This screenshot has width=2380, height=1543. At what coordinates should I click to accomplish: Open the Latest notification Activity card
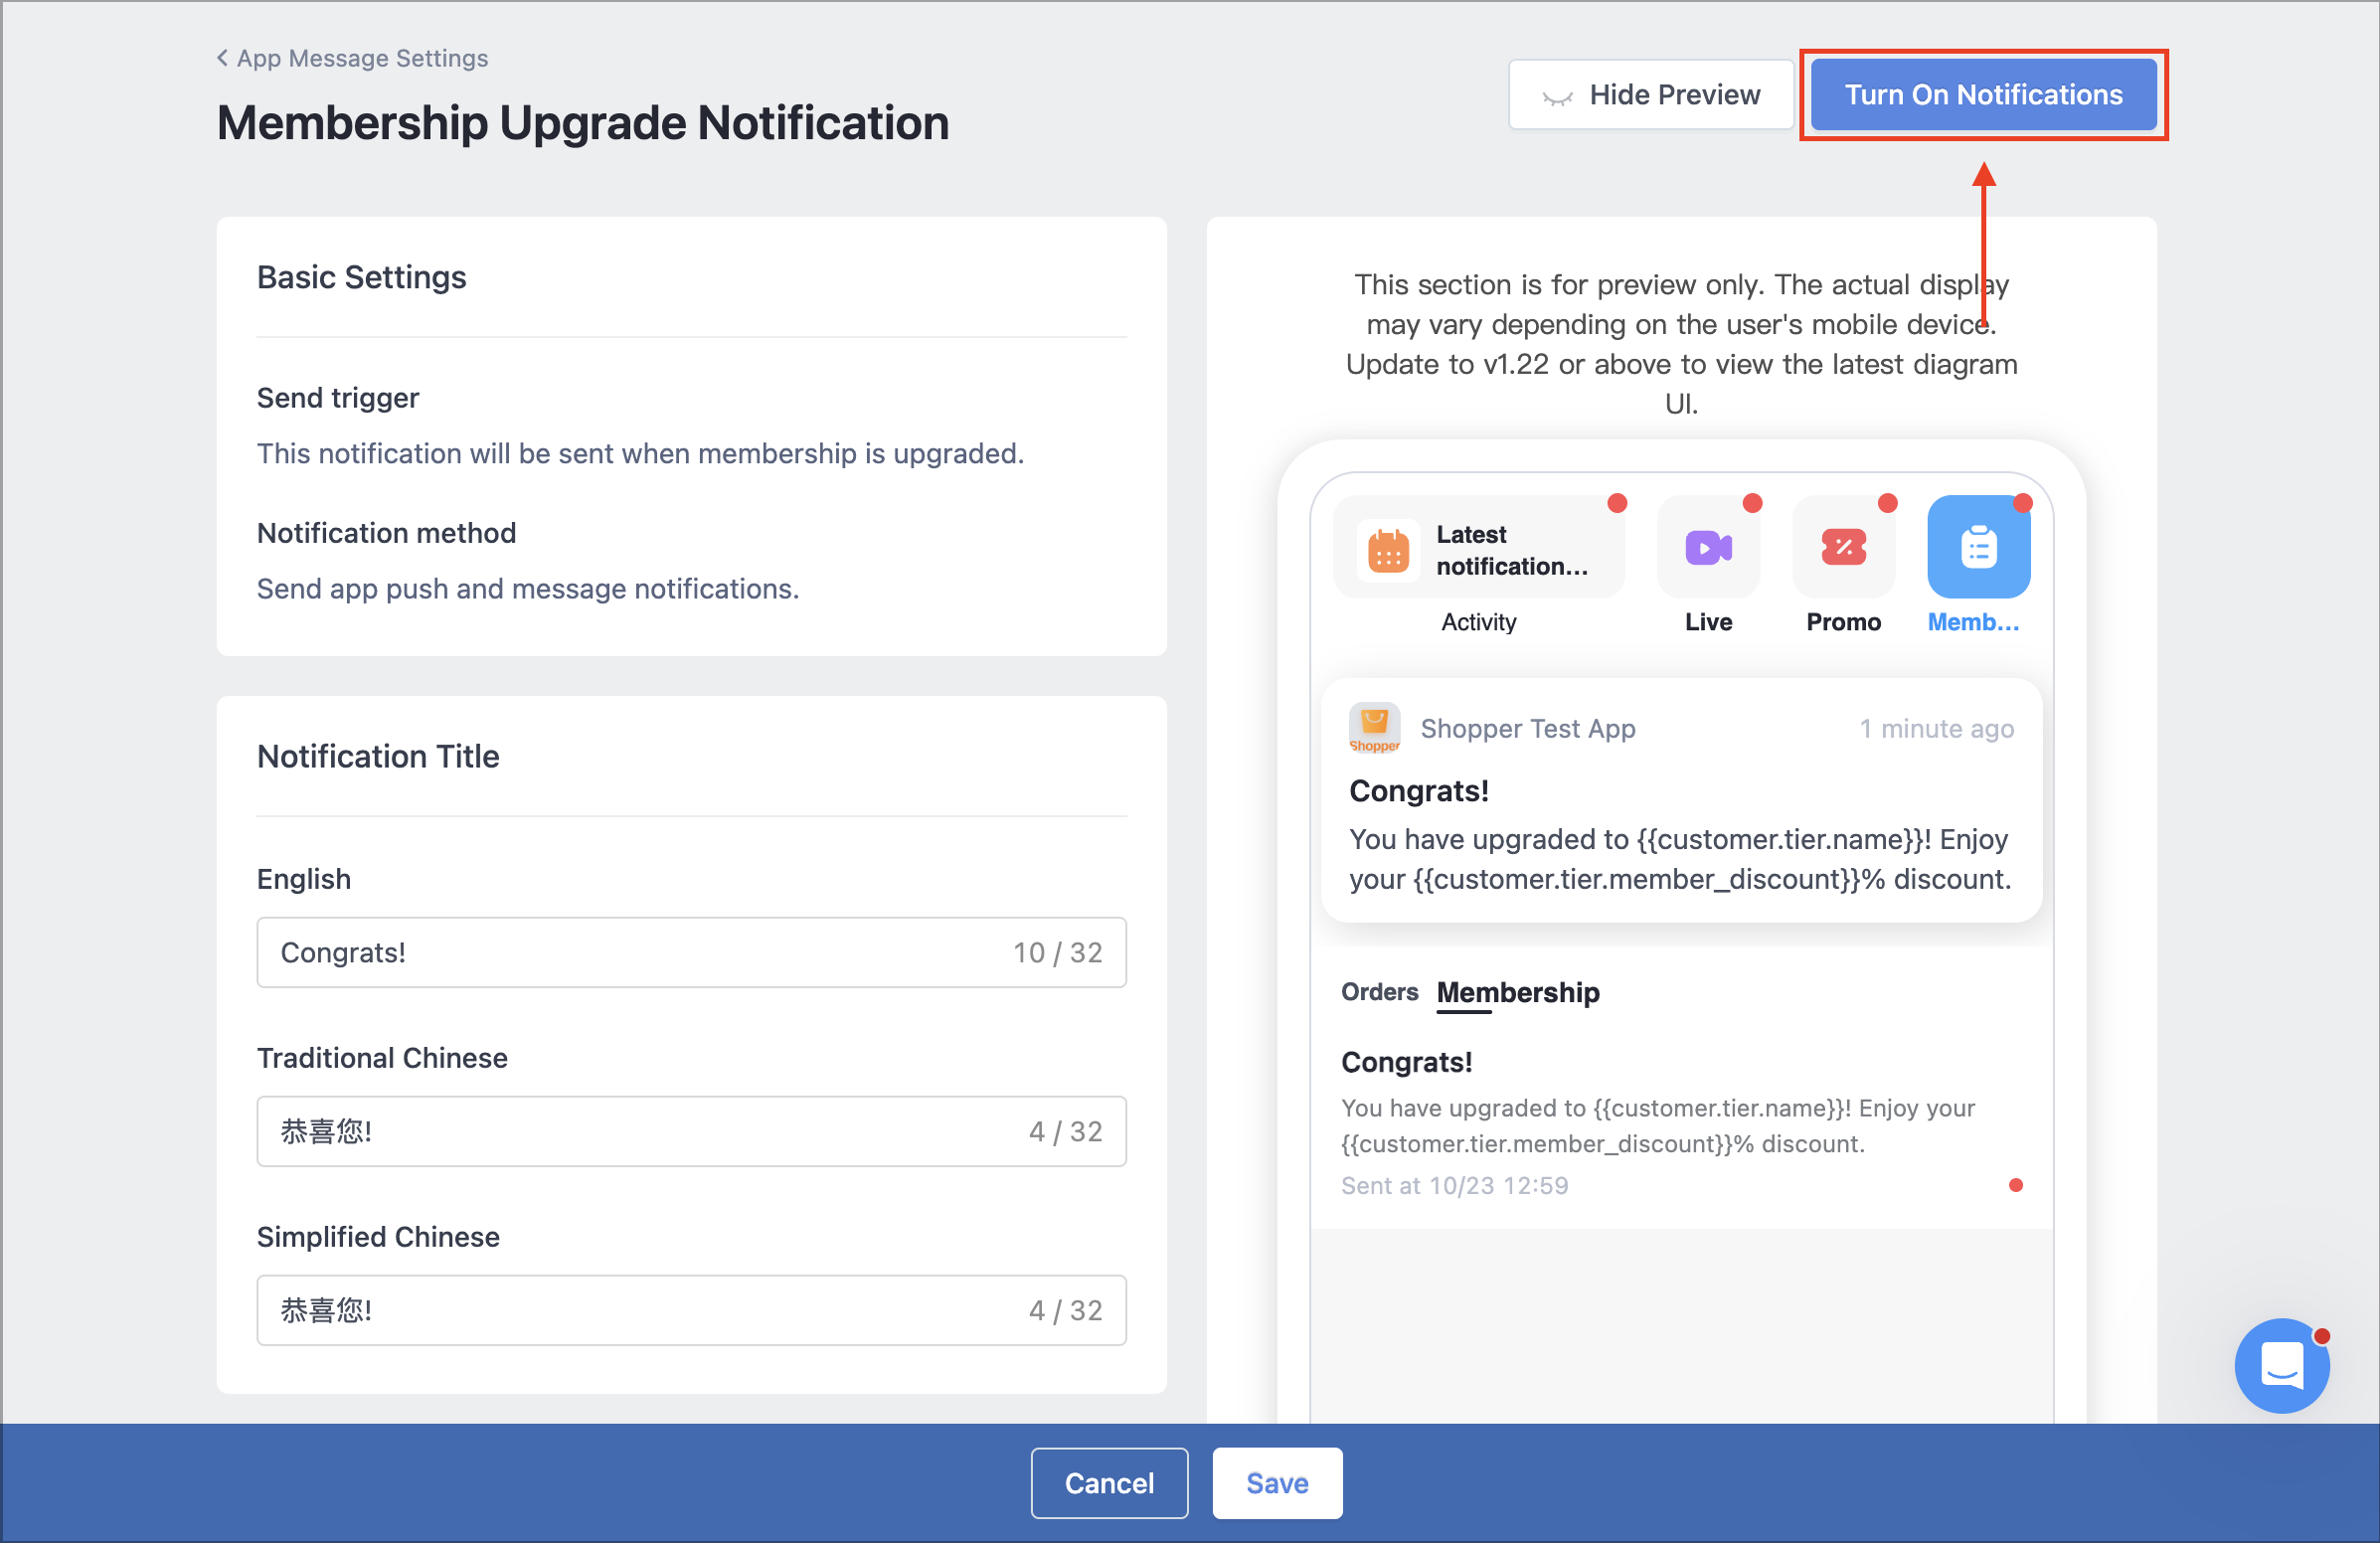click(x=1479, y=547)
